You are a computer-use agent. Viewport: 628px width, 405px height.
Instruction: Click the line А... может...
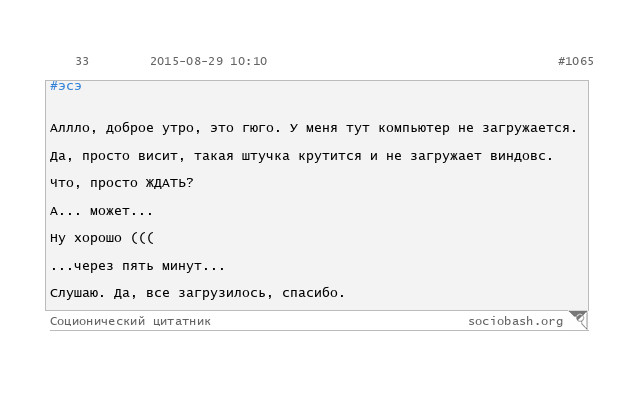coord(101,211)
